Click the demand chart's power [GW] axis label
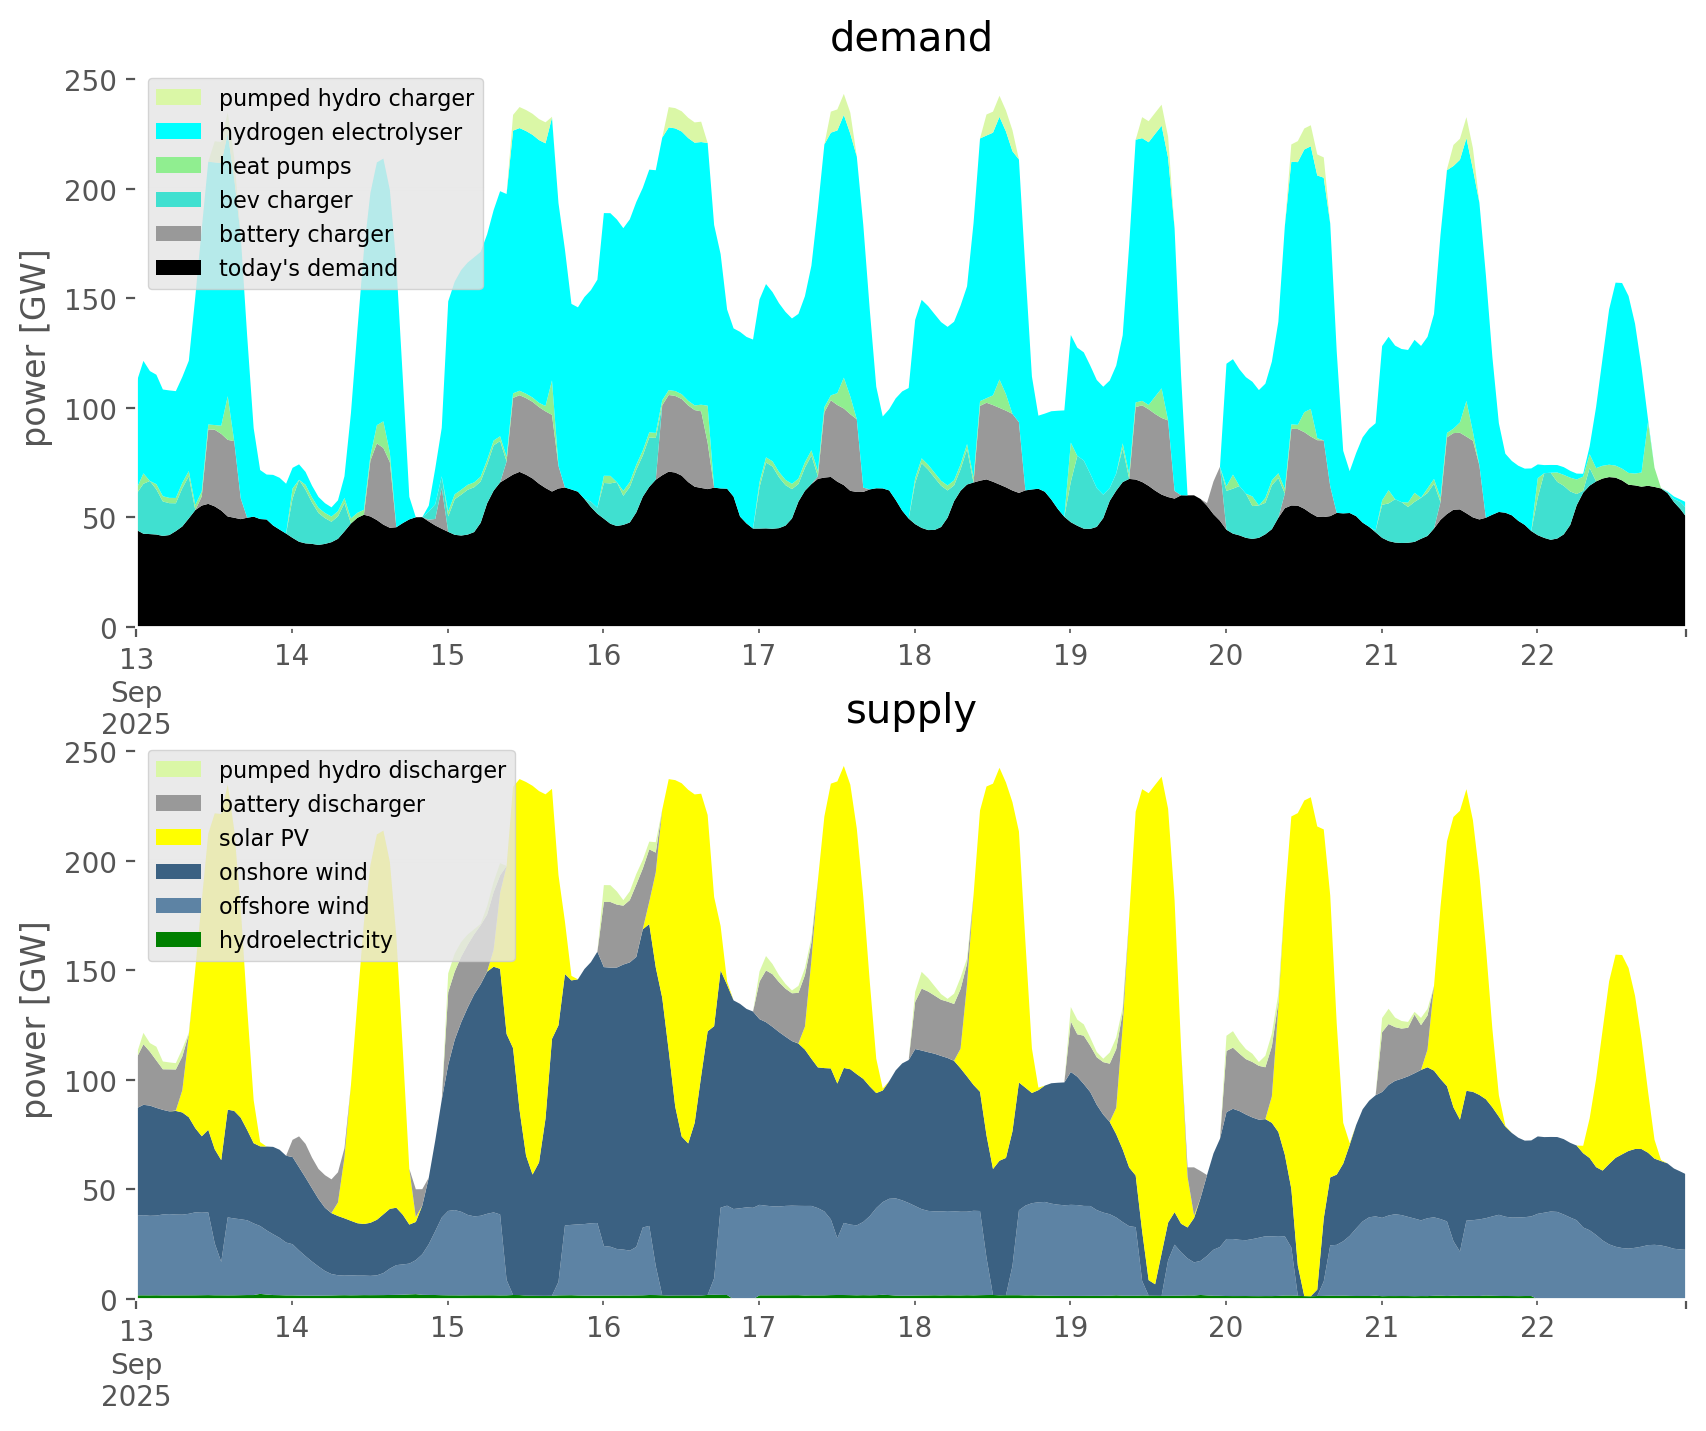The width and height of the screenshot is (1706, 1431). pos(35,349)
